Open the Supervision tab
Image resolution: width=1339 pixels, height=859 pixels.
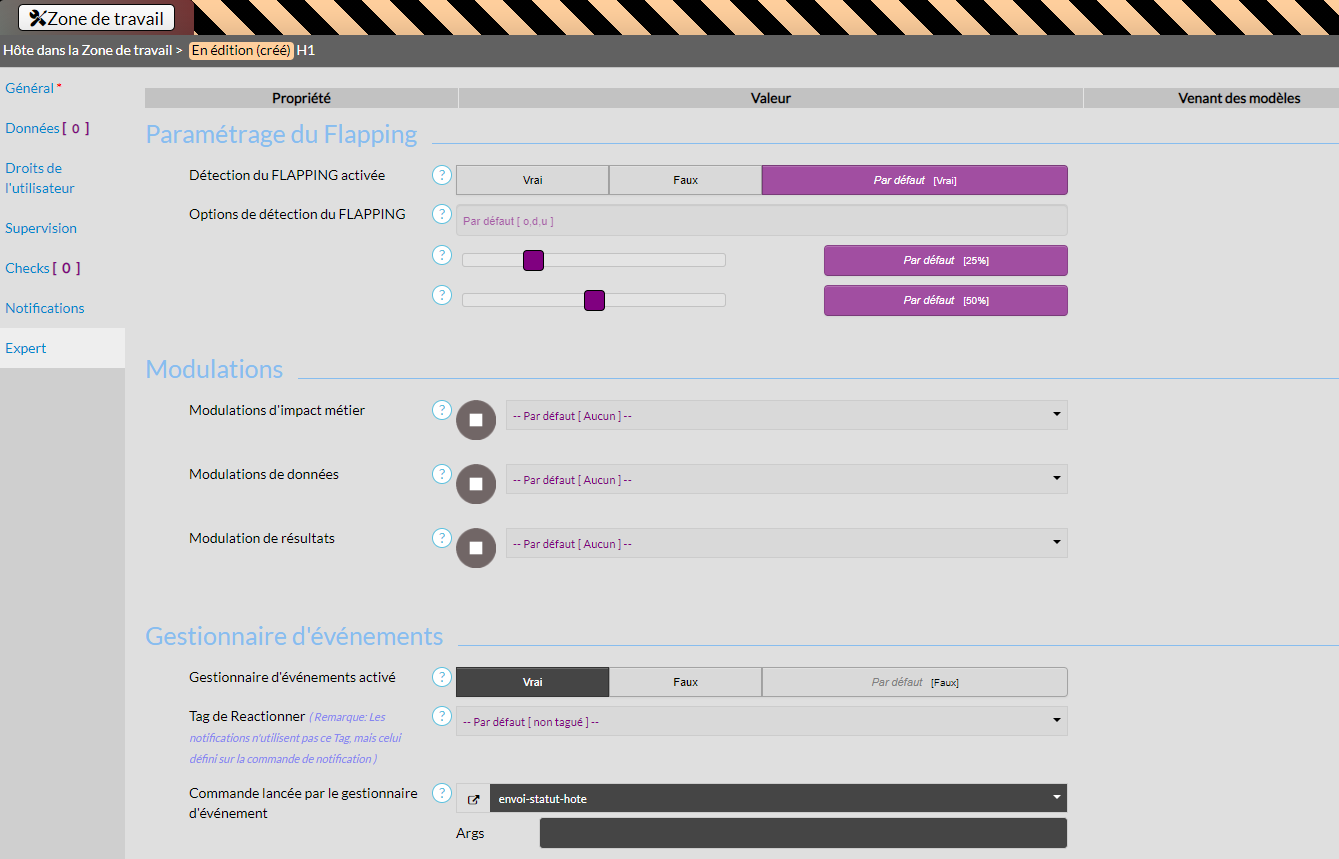(x=41, y=228)
